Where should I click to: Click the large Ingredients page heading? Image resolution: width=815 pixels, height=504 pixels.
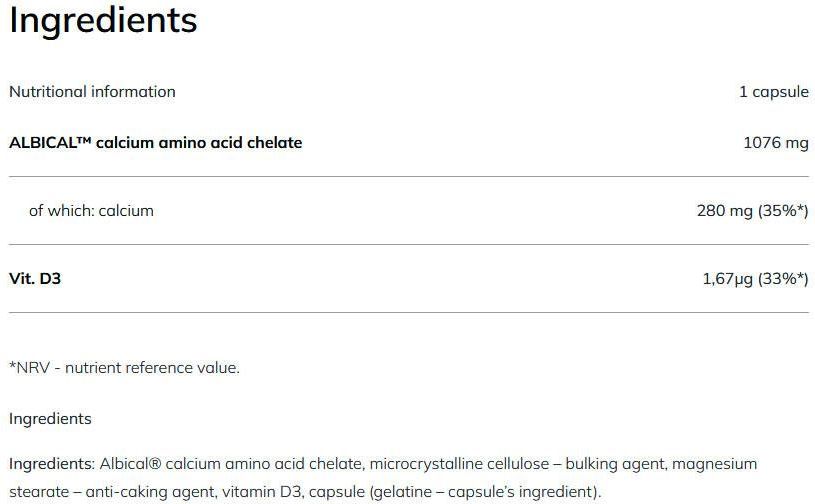click(103, 21)
